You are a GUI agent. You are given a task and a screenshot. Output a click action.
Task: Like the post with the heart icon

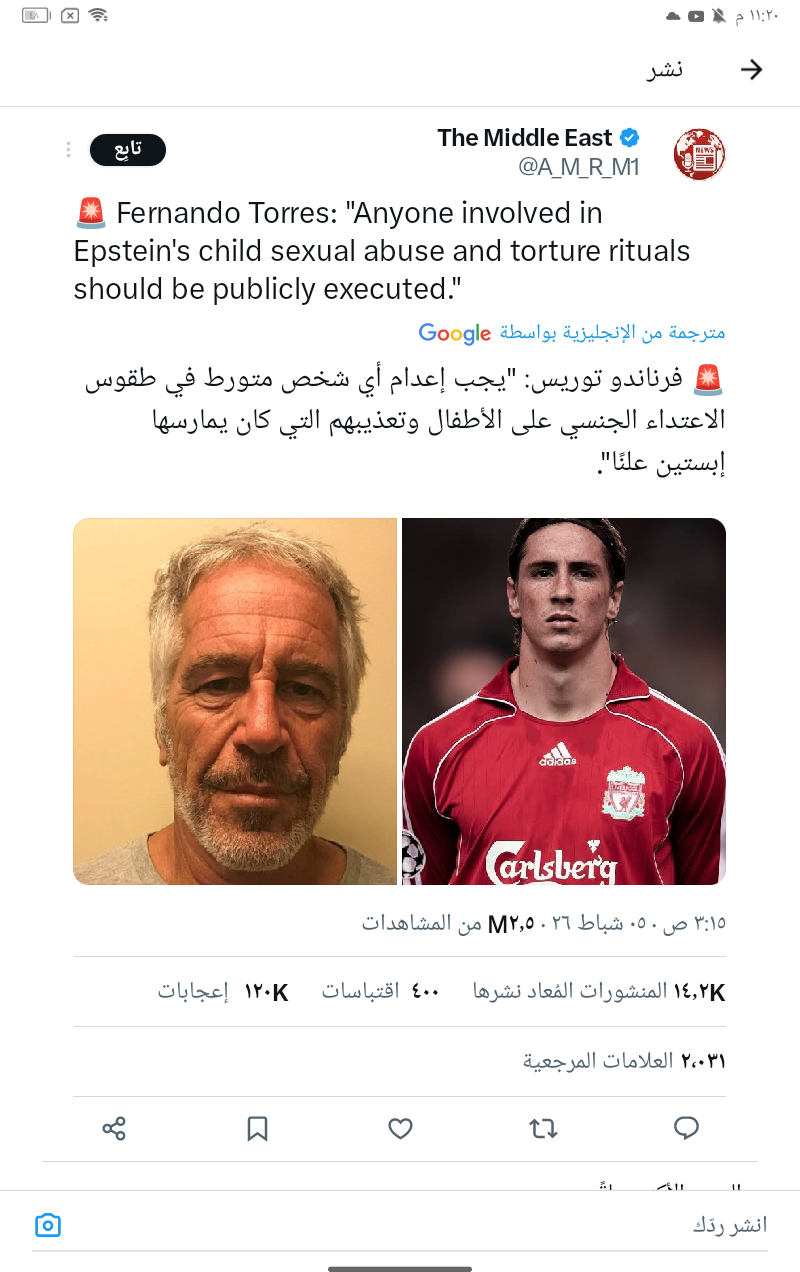tap(400, 1129)
